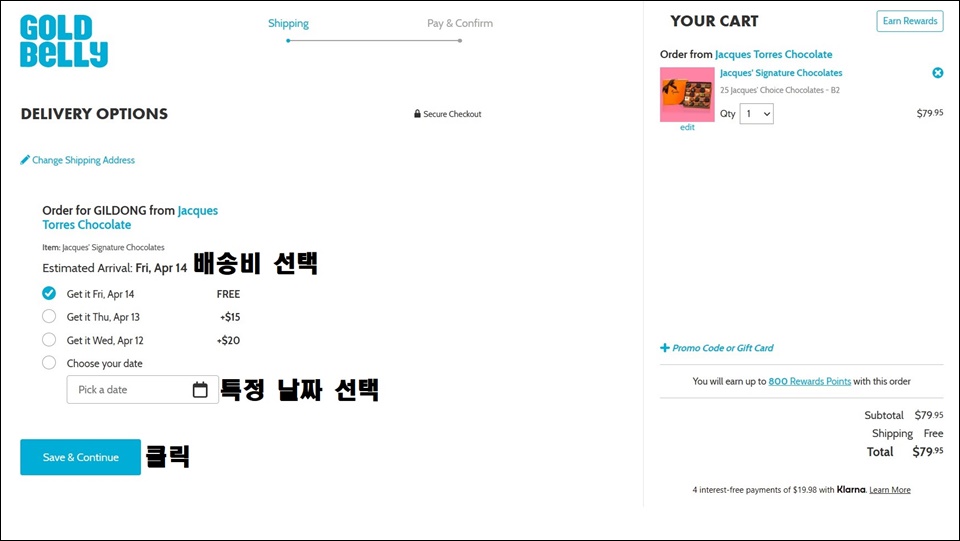960x541 pixels.
Task: Select Get it Thu, Apr 13 option
Action: [49, 316]
